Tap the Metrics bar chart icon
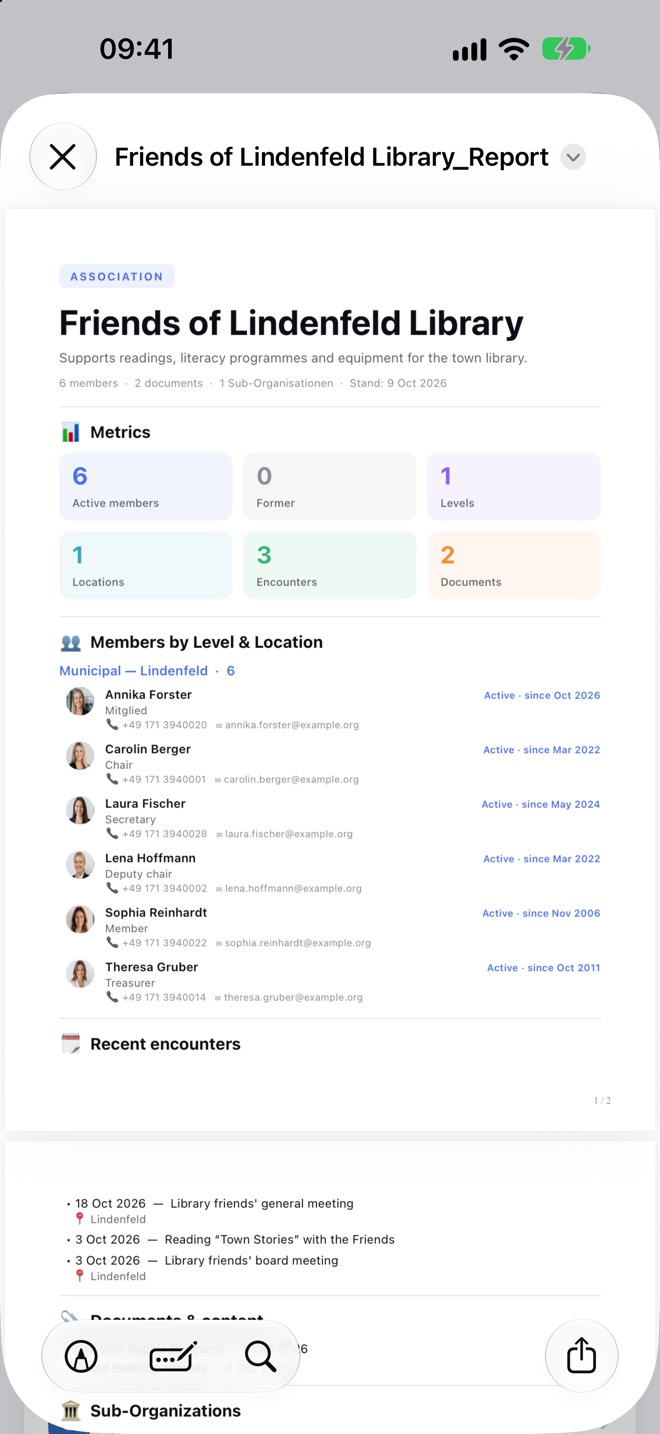The image size is (660, 1434). 70,432
